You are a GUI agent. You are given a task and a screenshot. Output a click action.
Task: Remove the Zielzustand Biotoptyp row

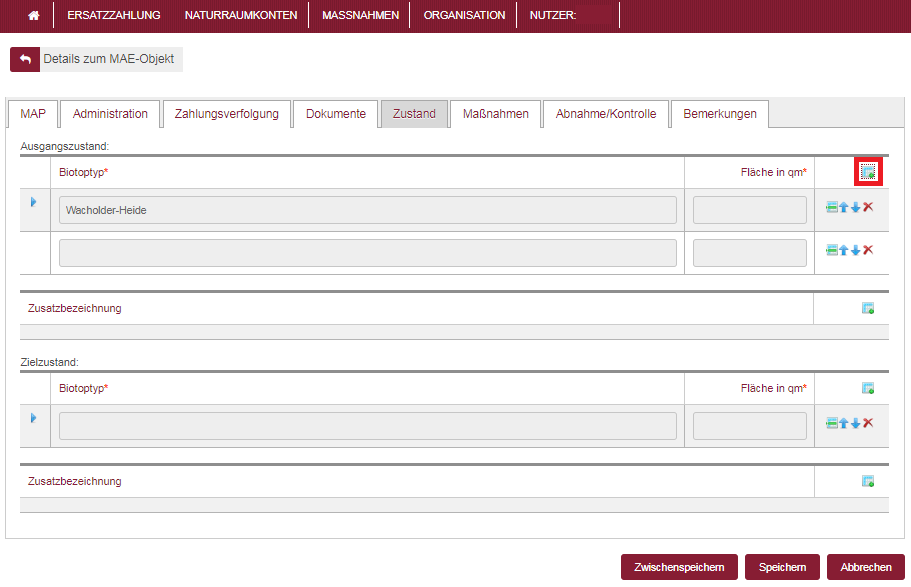868,423
